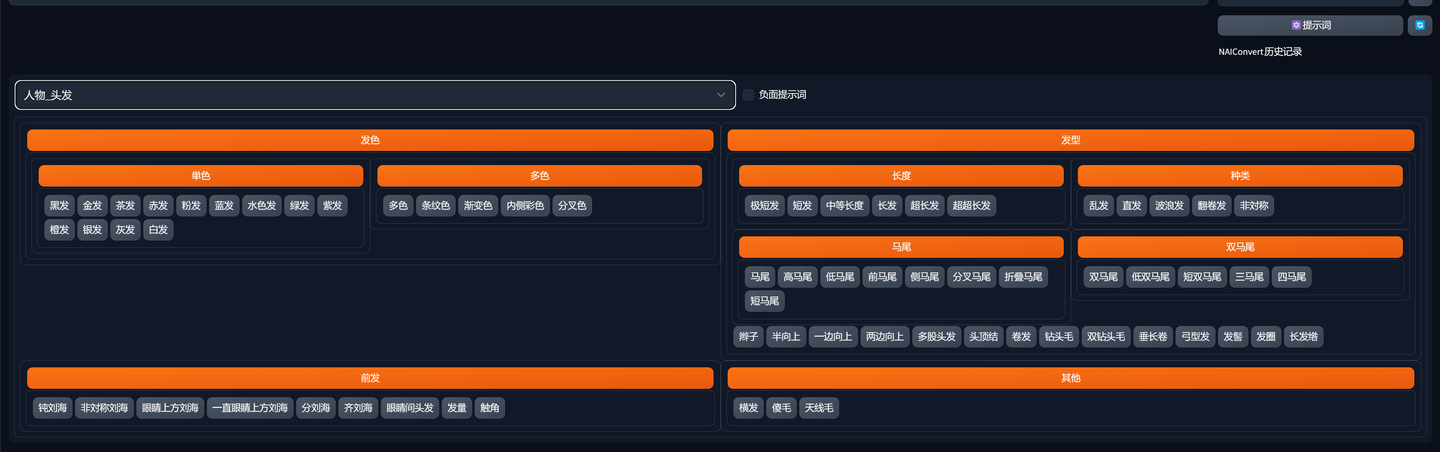
Task: Select the 长发绺 tag
Action: pyautogui.click(x=1304, y=337)
